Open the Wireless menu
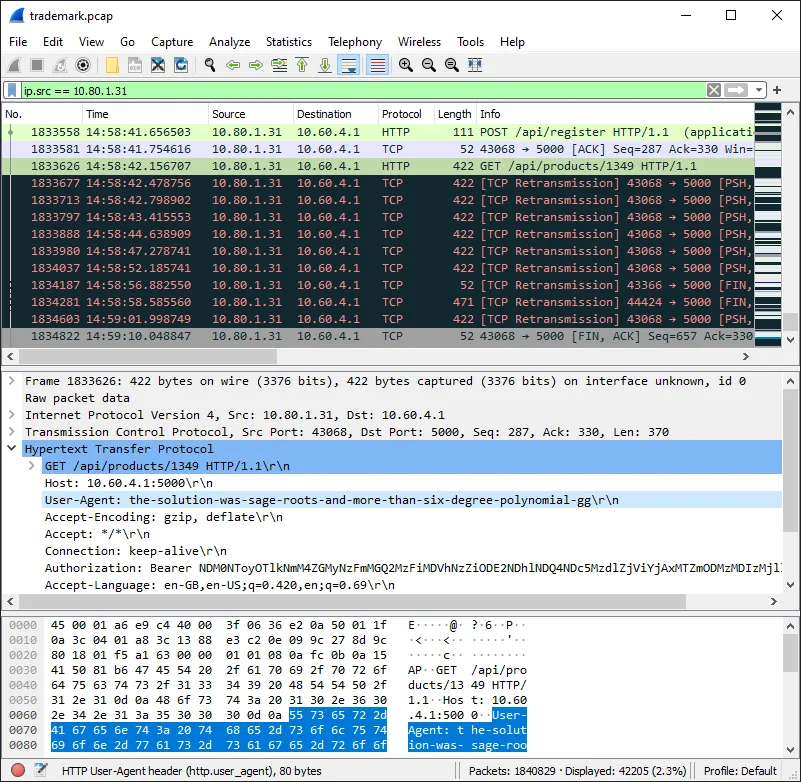 pyautogui.click(x=419, y=42)
